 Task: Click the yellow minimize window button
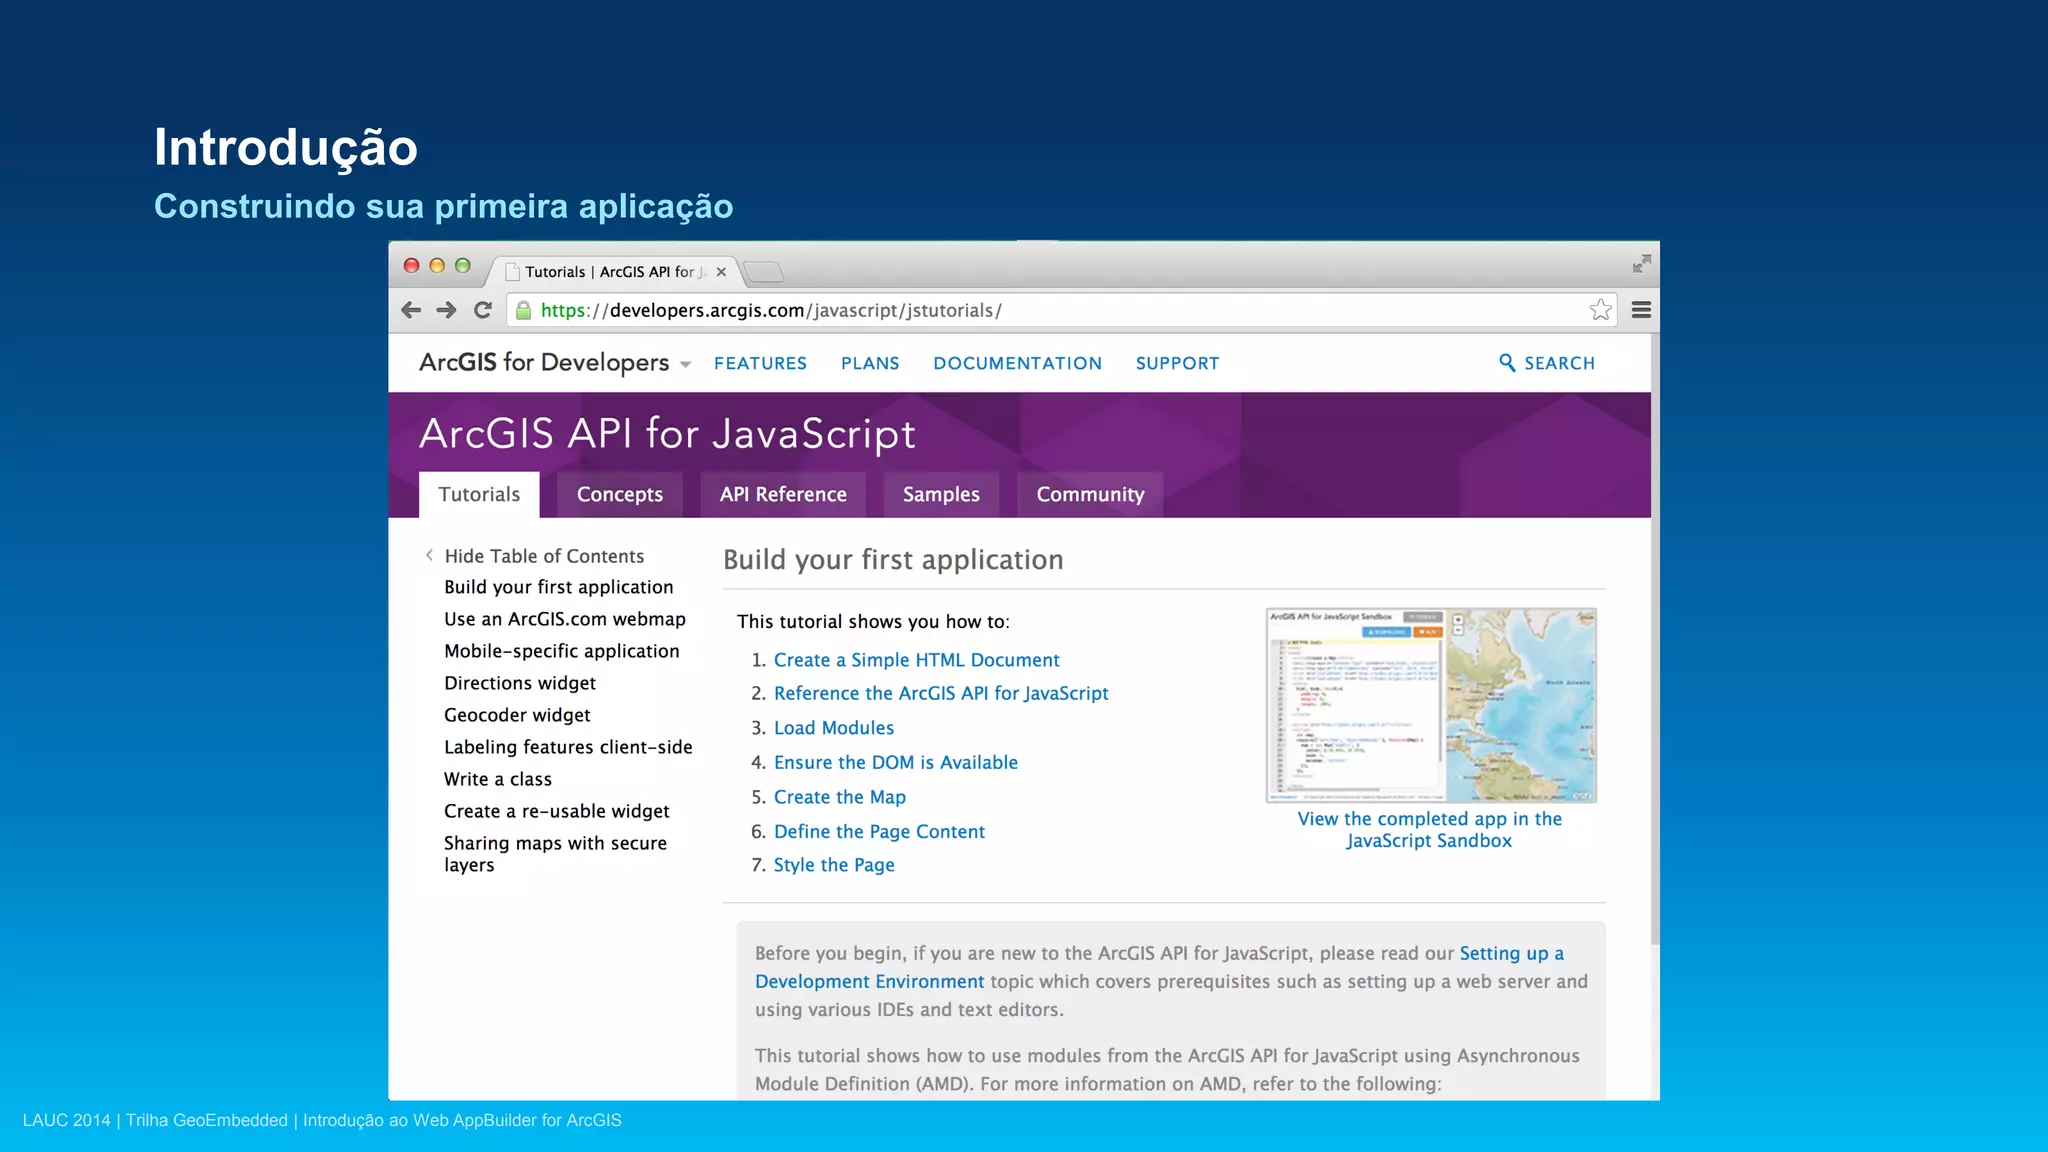tap(437, 265)
